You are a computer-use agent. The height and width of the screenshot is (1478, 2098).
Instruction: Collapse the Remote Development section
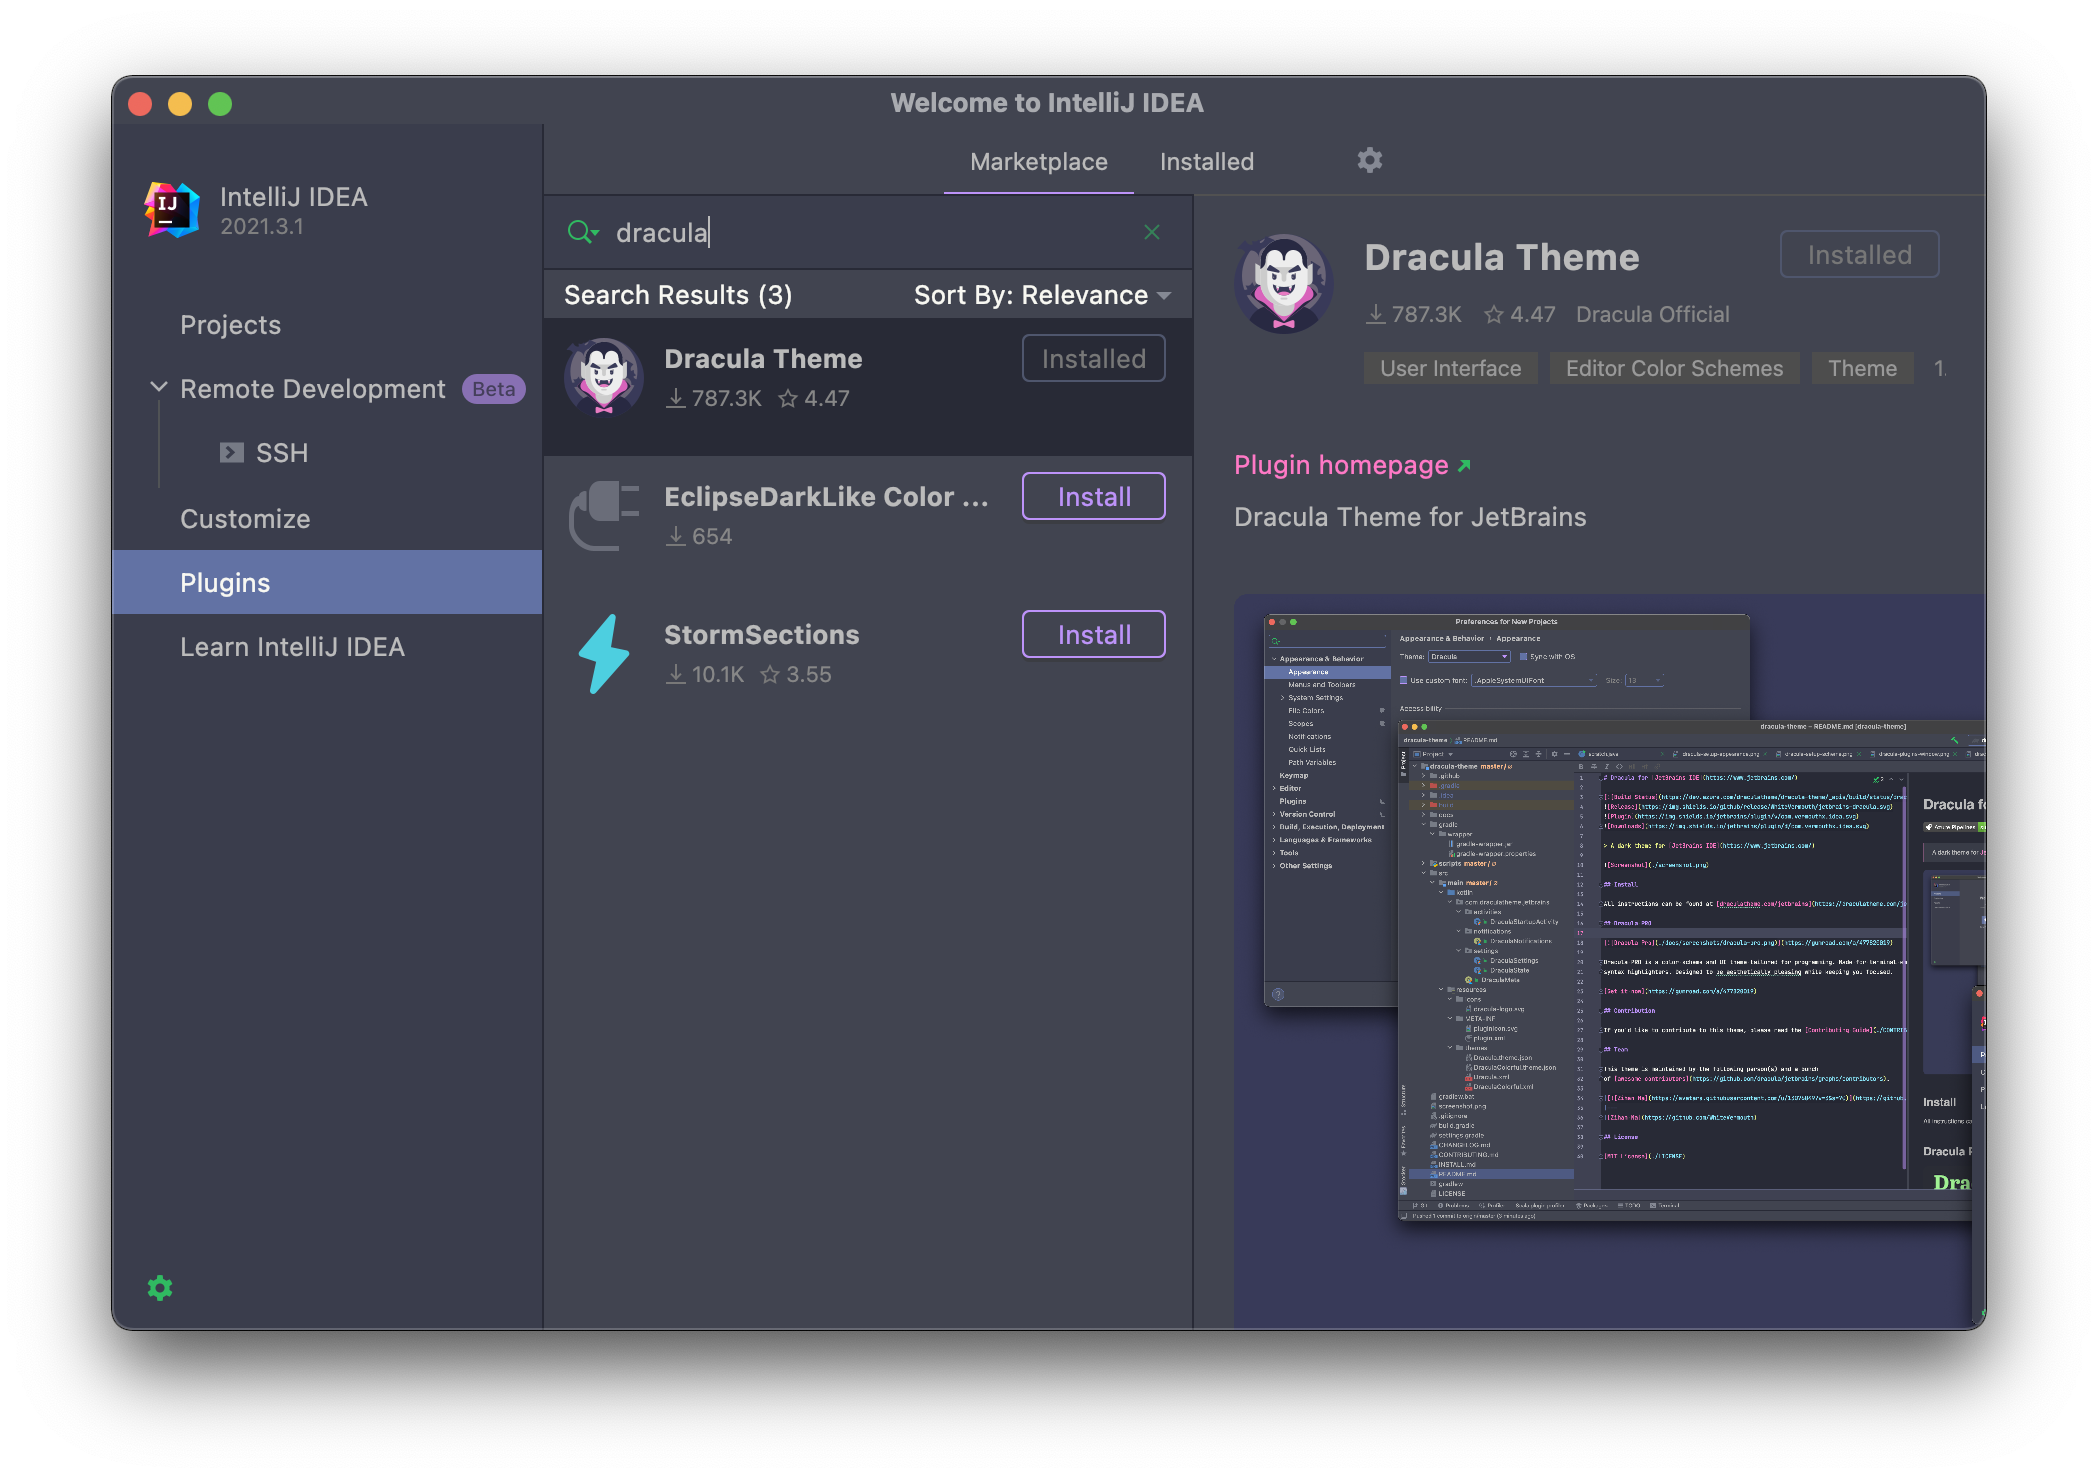(x=158, y=387)
